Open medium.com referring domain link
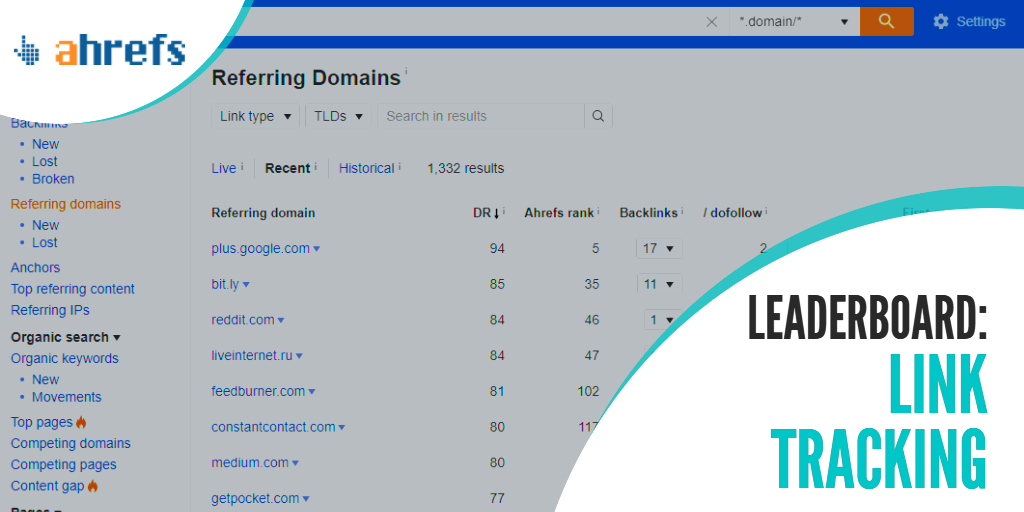 tap(250, 463)
